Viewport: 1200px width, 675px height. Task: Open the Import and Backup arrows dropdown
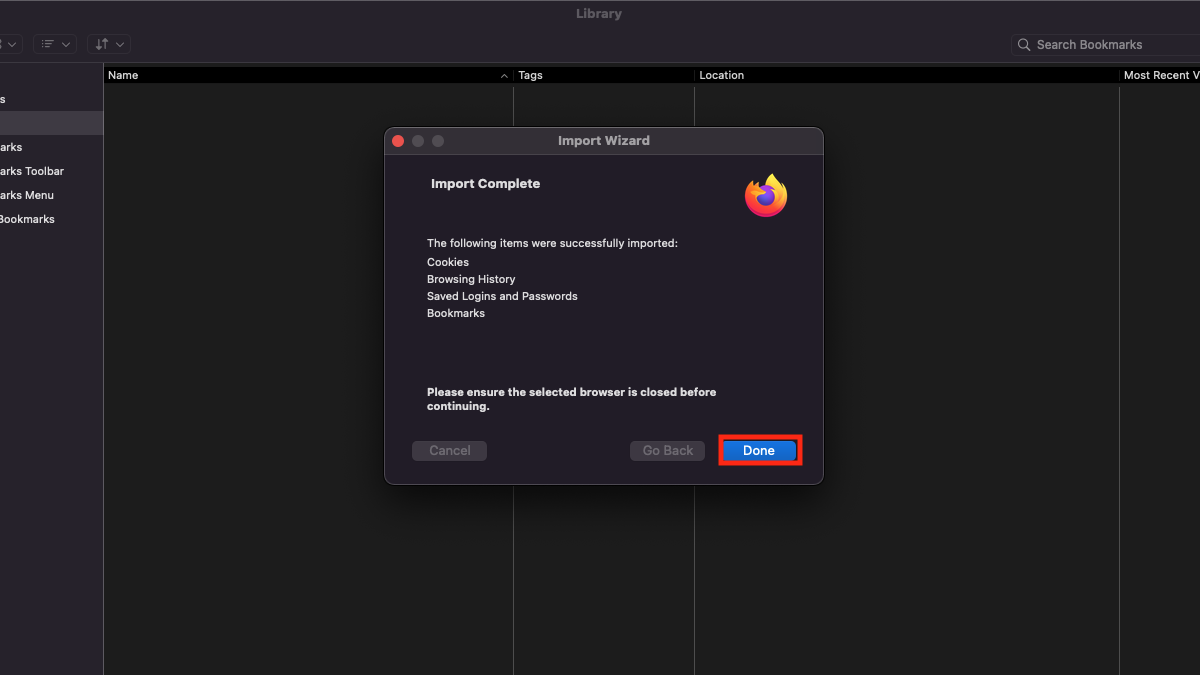(x=109, y=44)
